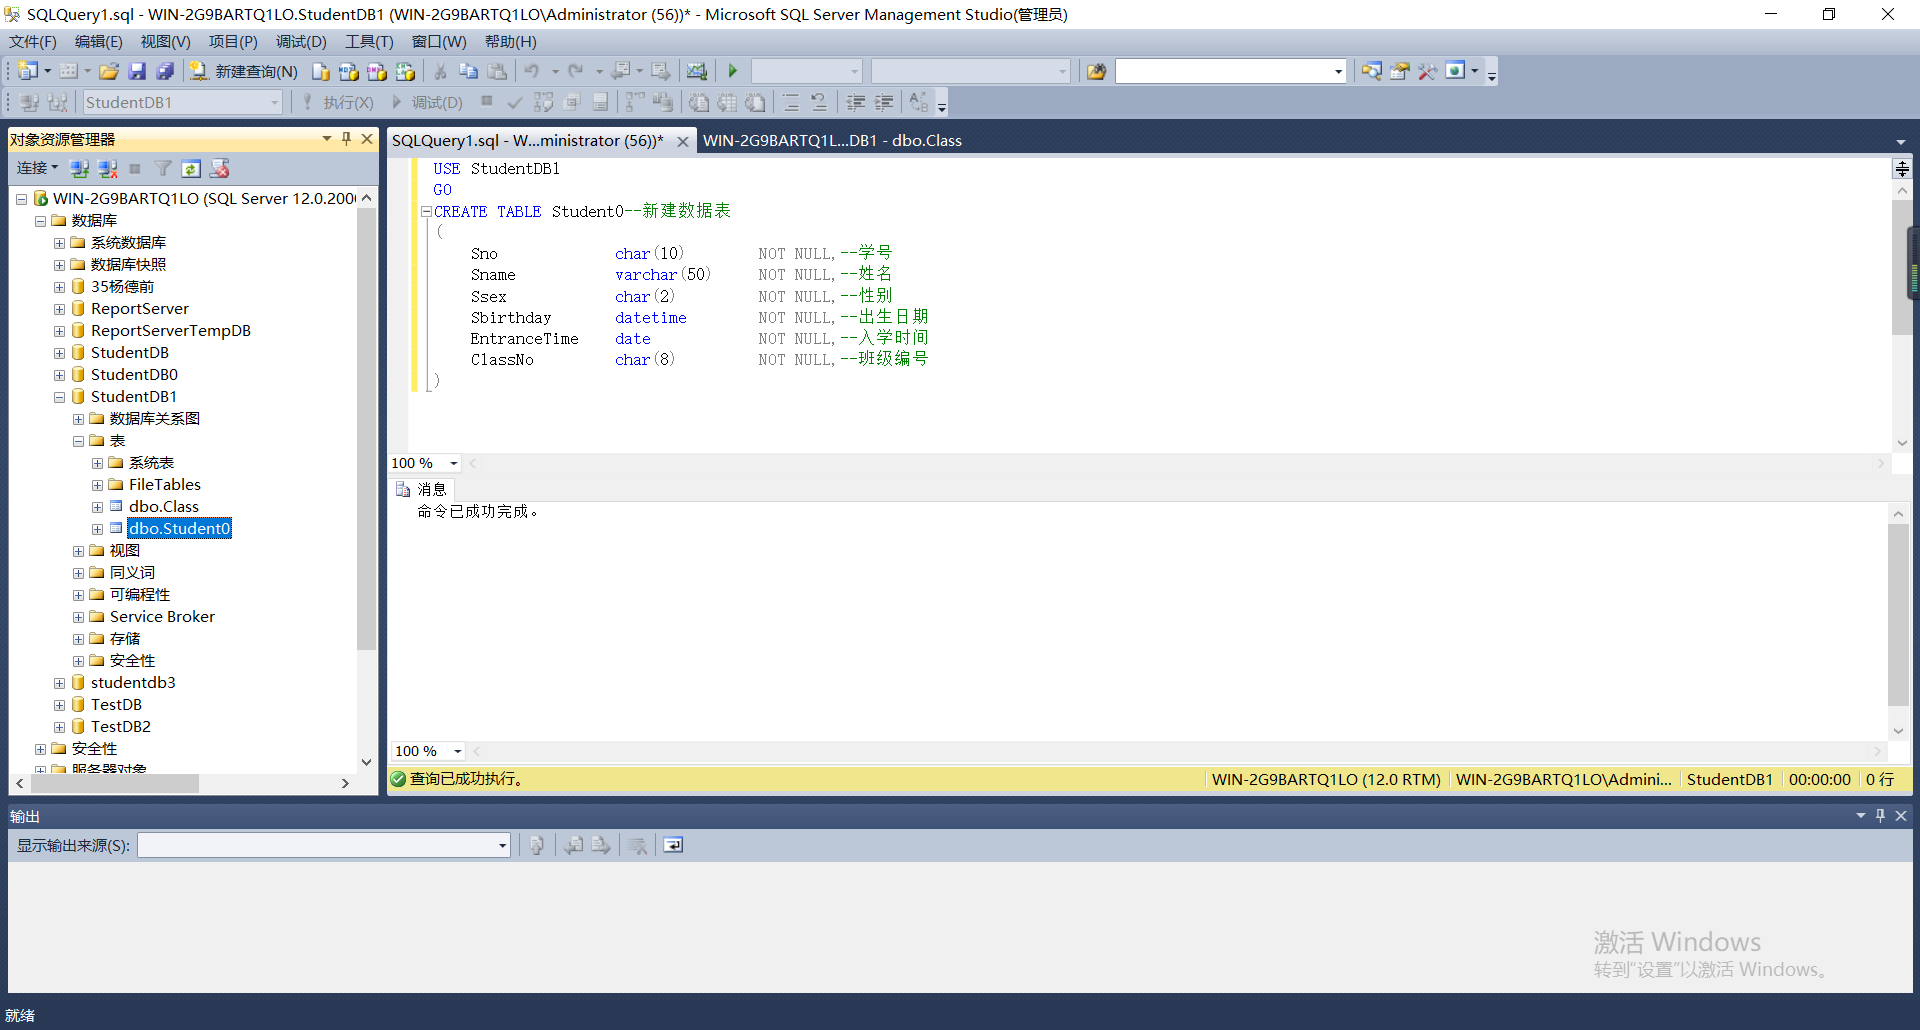Click the Increase Indent icon
The width and height of the screenshot is (1920, 1030).
point(884,102)
